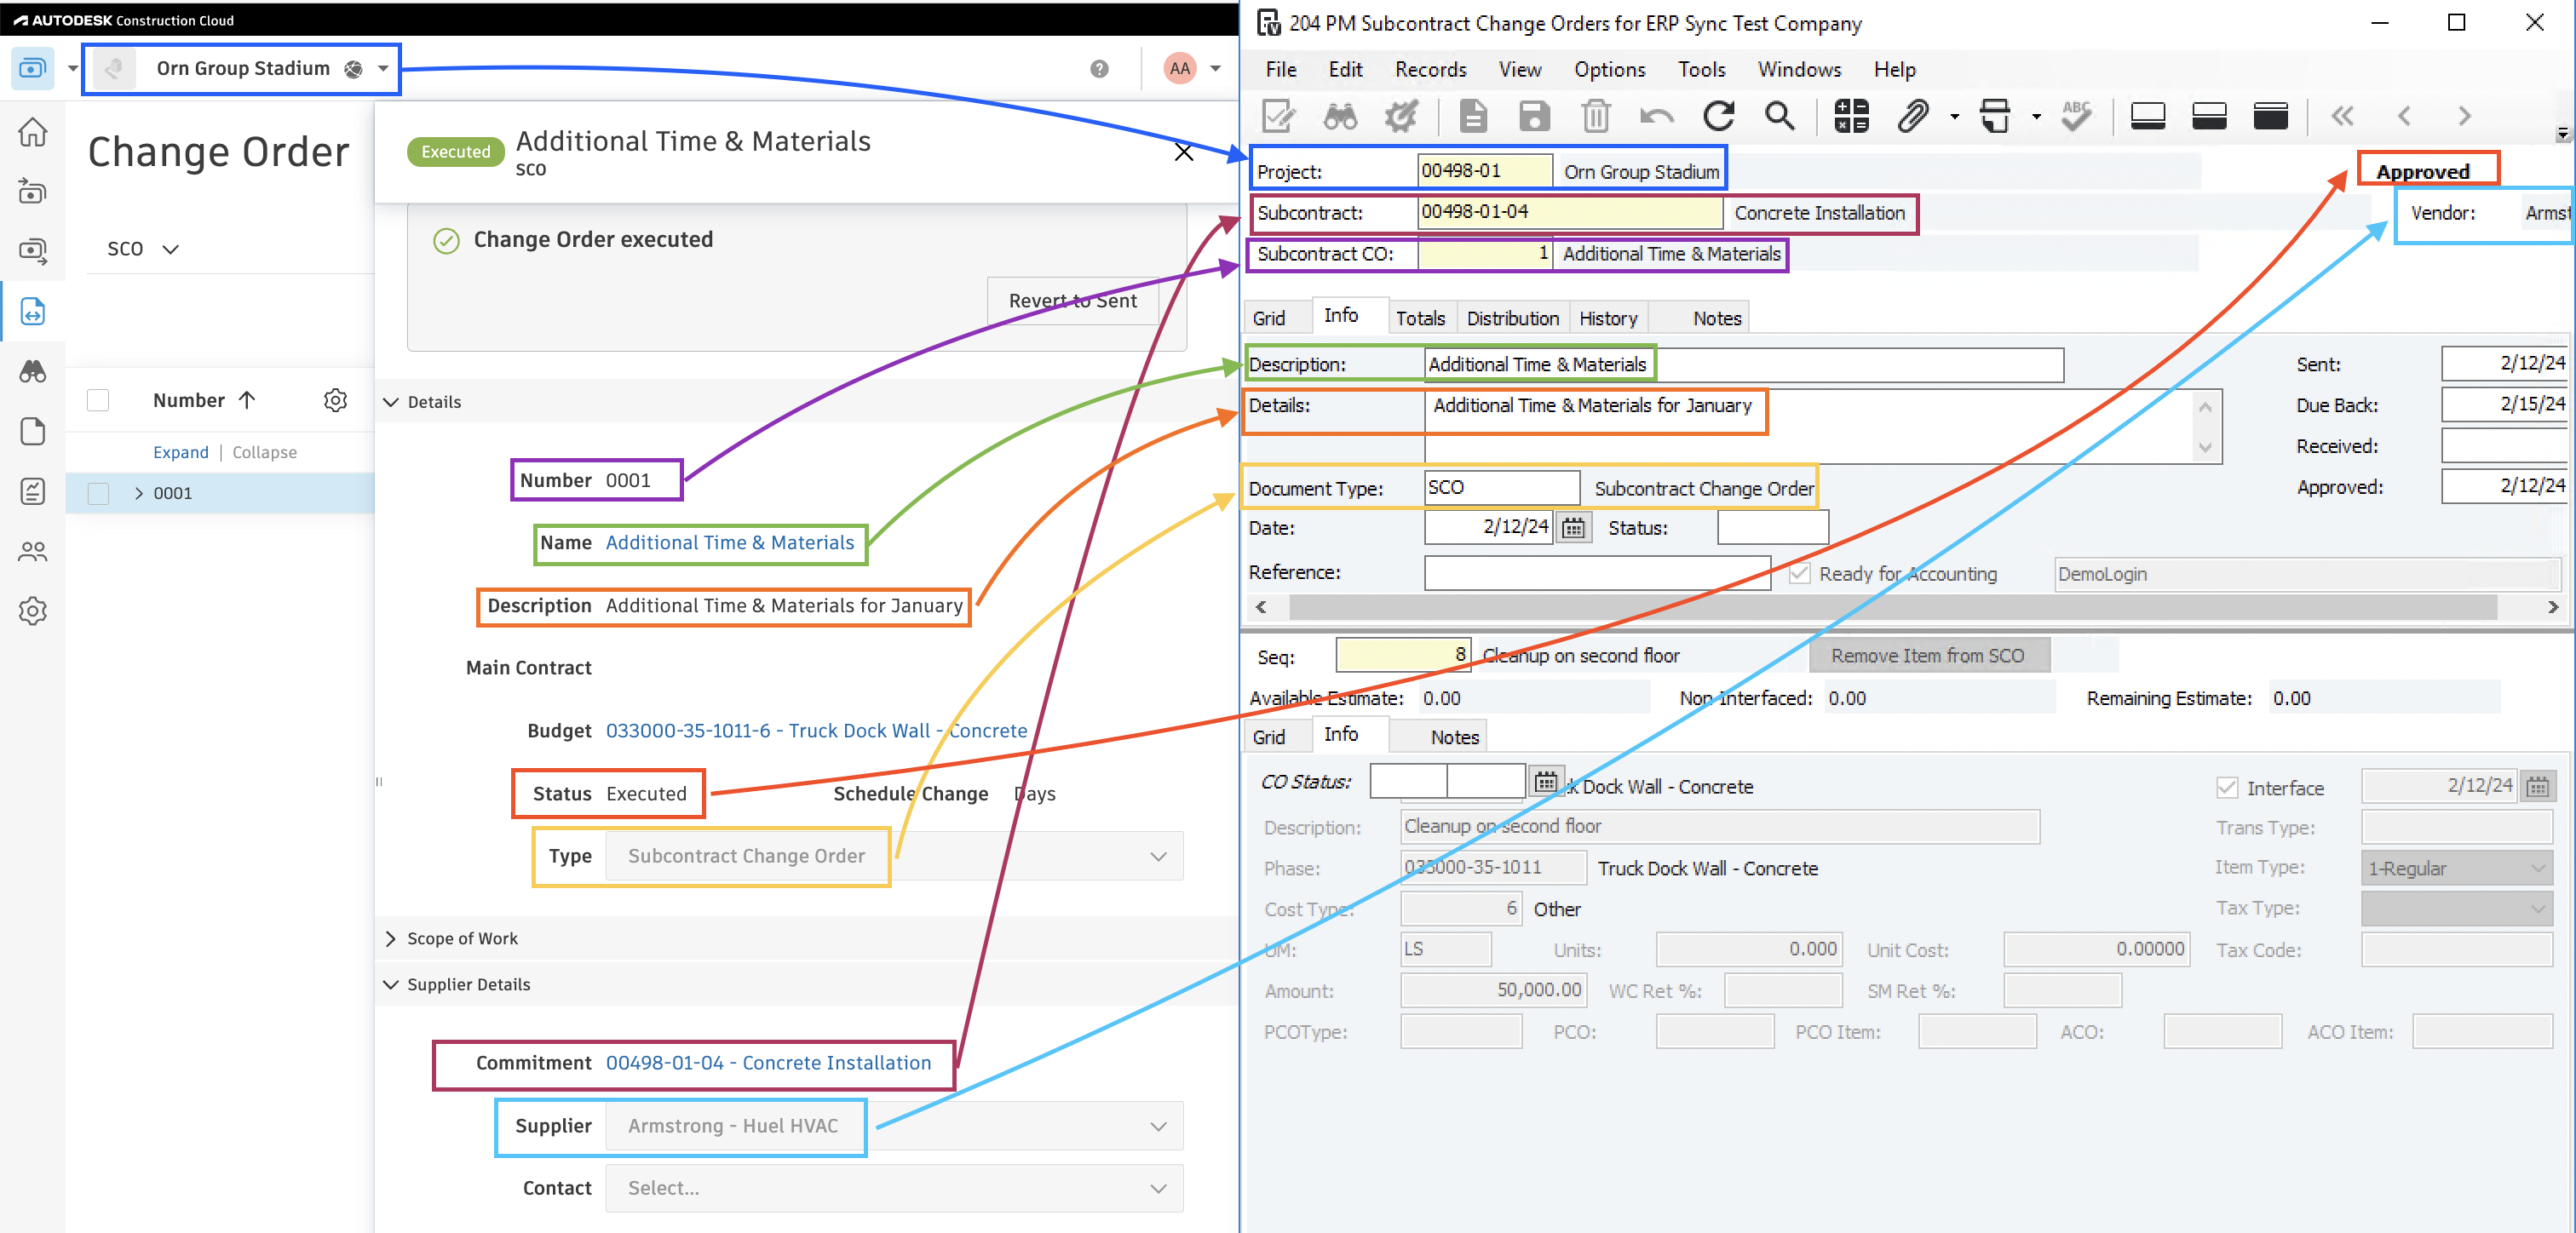Click the printer icon in ERP toolbar
The image size is (2576, 1233).
click(x=1995, y=116)
